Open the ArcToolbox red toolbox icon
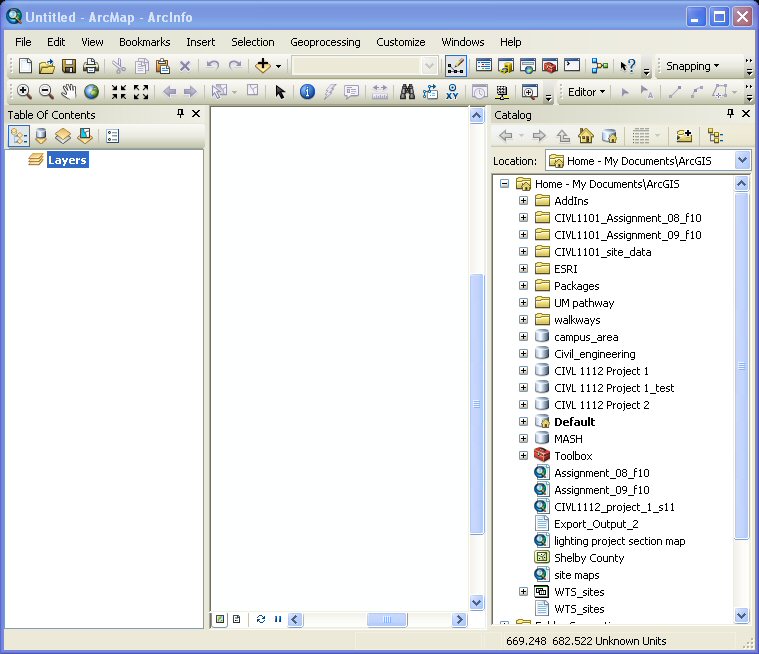 pos(549,66)
